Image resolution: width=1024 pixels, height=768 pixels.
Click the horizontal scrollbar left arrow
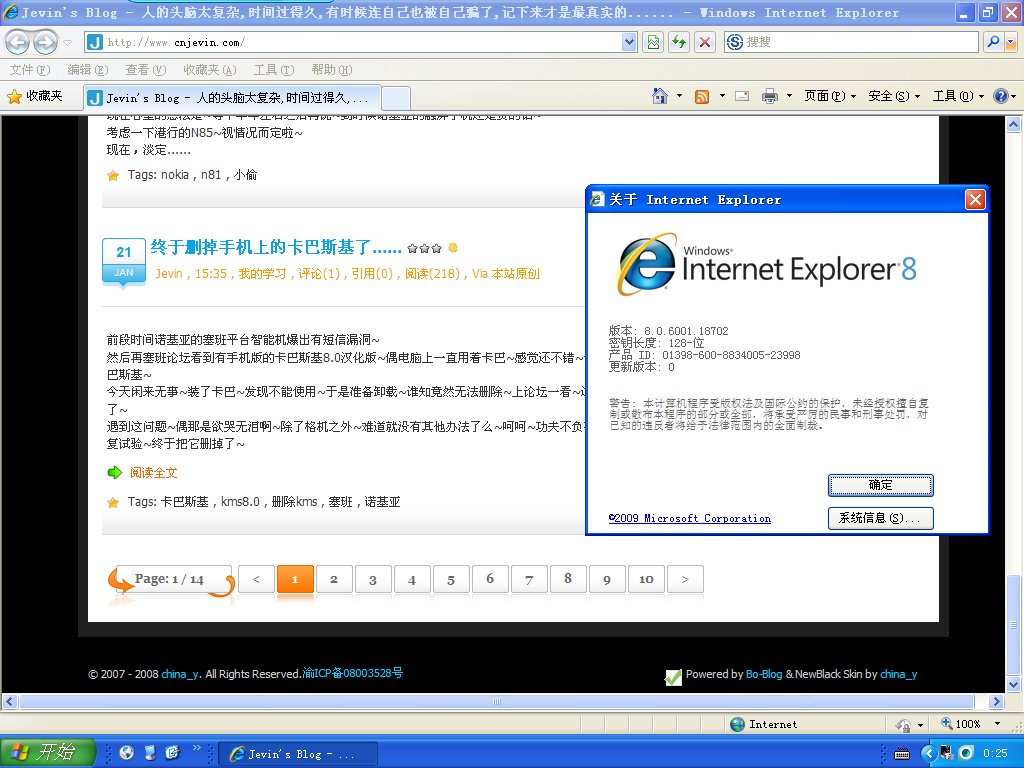point(10,702)
